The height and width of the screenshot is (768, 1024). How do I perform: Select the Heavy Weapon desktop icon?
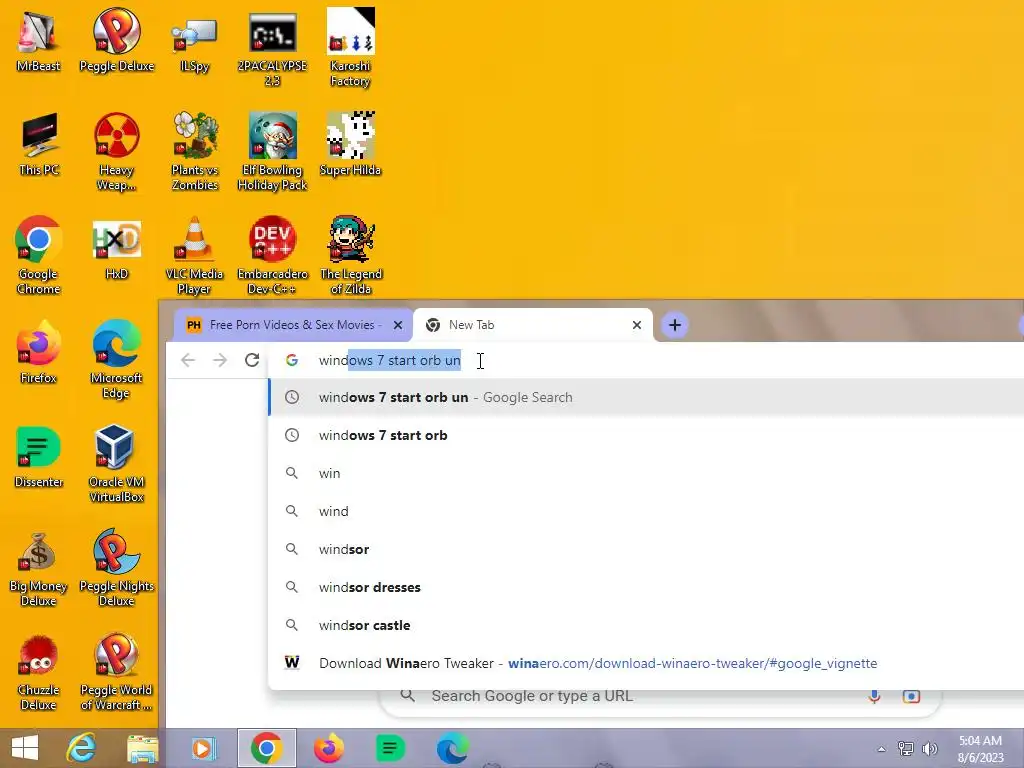(117, 152)
